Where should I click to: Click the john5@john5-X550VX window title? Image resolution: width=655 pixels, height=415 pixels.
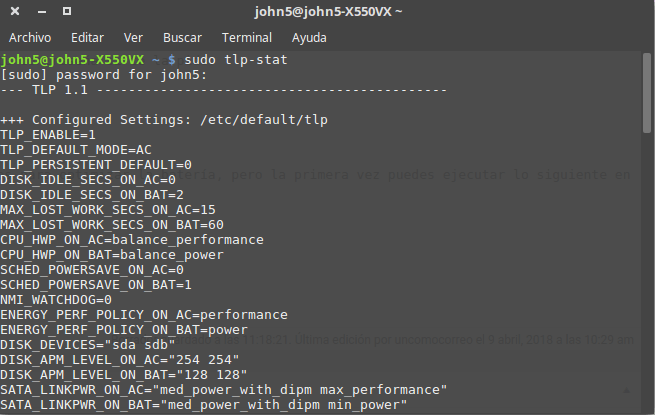click(x=328, y=11)
